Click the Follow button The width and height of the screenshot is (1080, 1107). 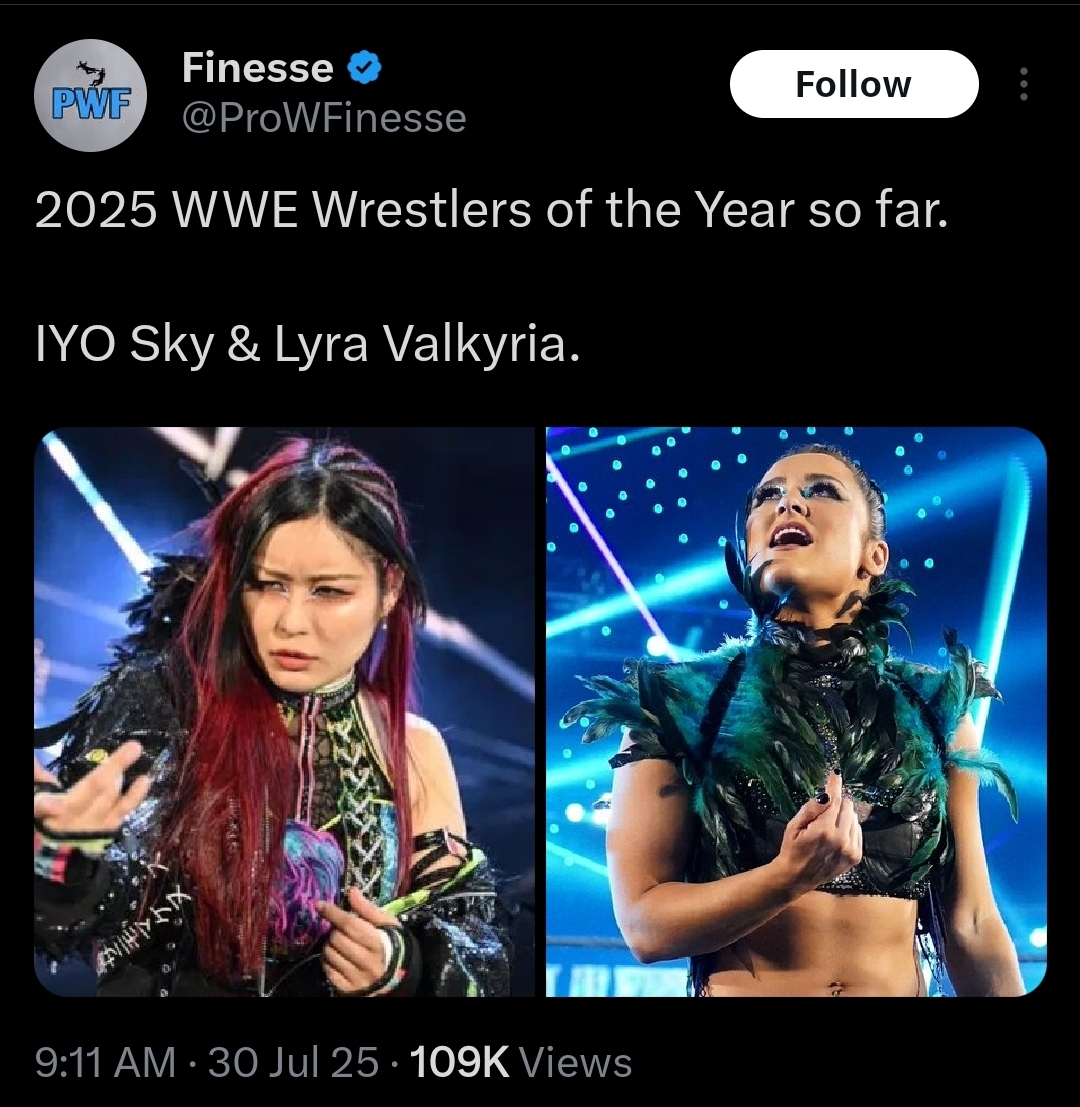853,84
